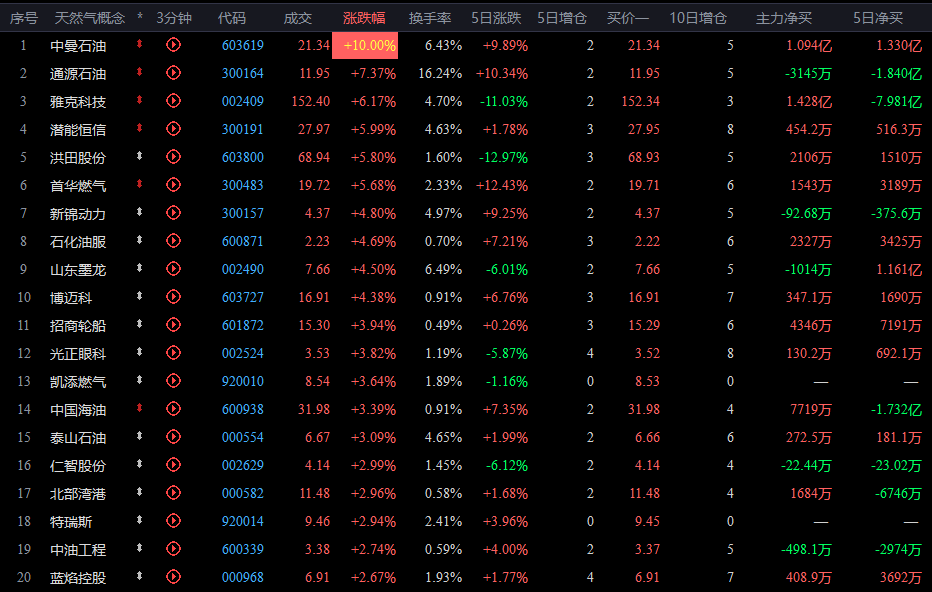Open stock code 920010 link
The width and height of the screenshot is (932, 592).
[x=243, y=381]
